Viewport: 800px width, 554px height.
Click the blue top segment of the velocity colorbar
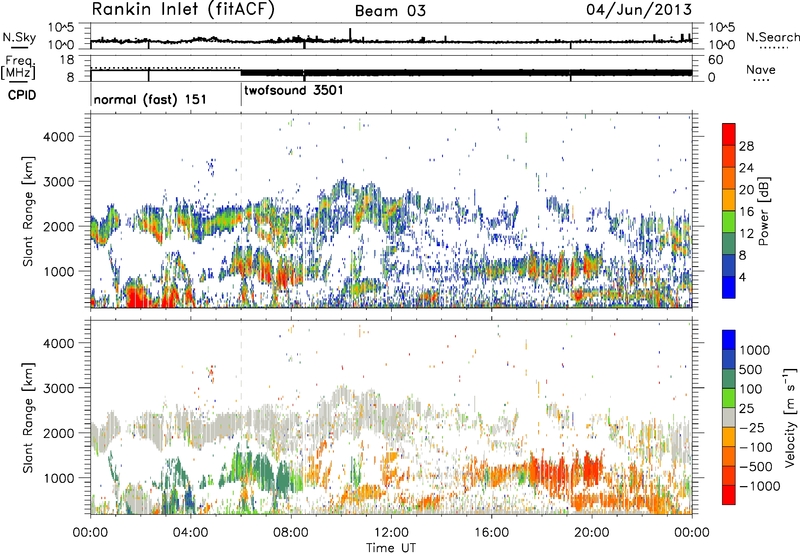729,340
